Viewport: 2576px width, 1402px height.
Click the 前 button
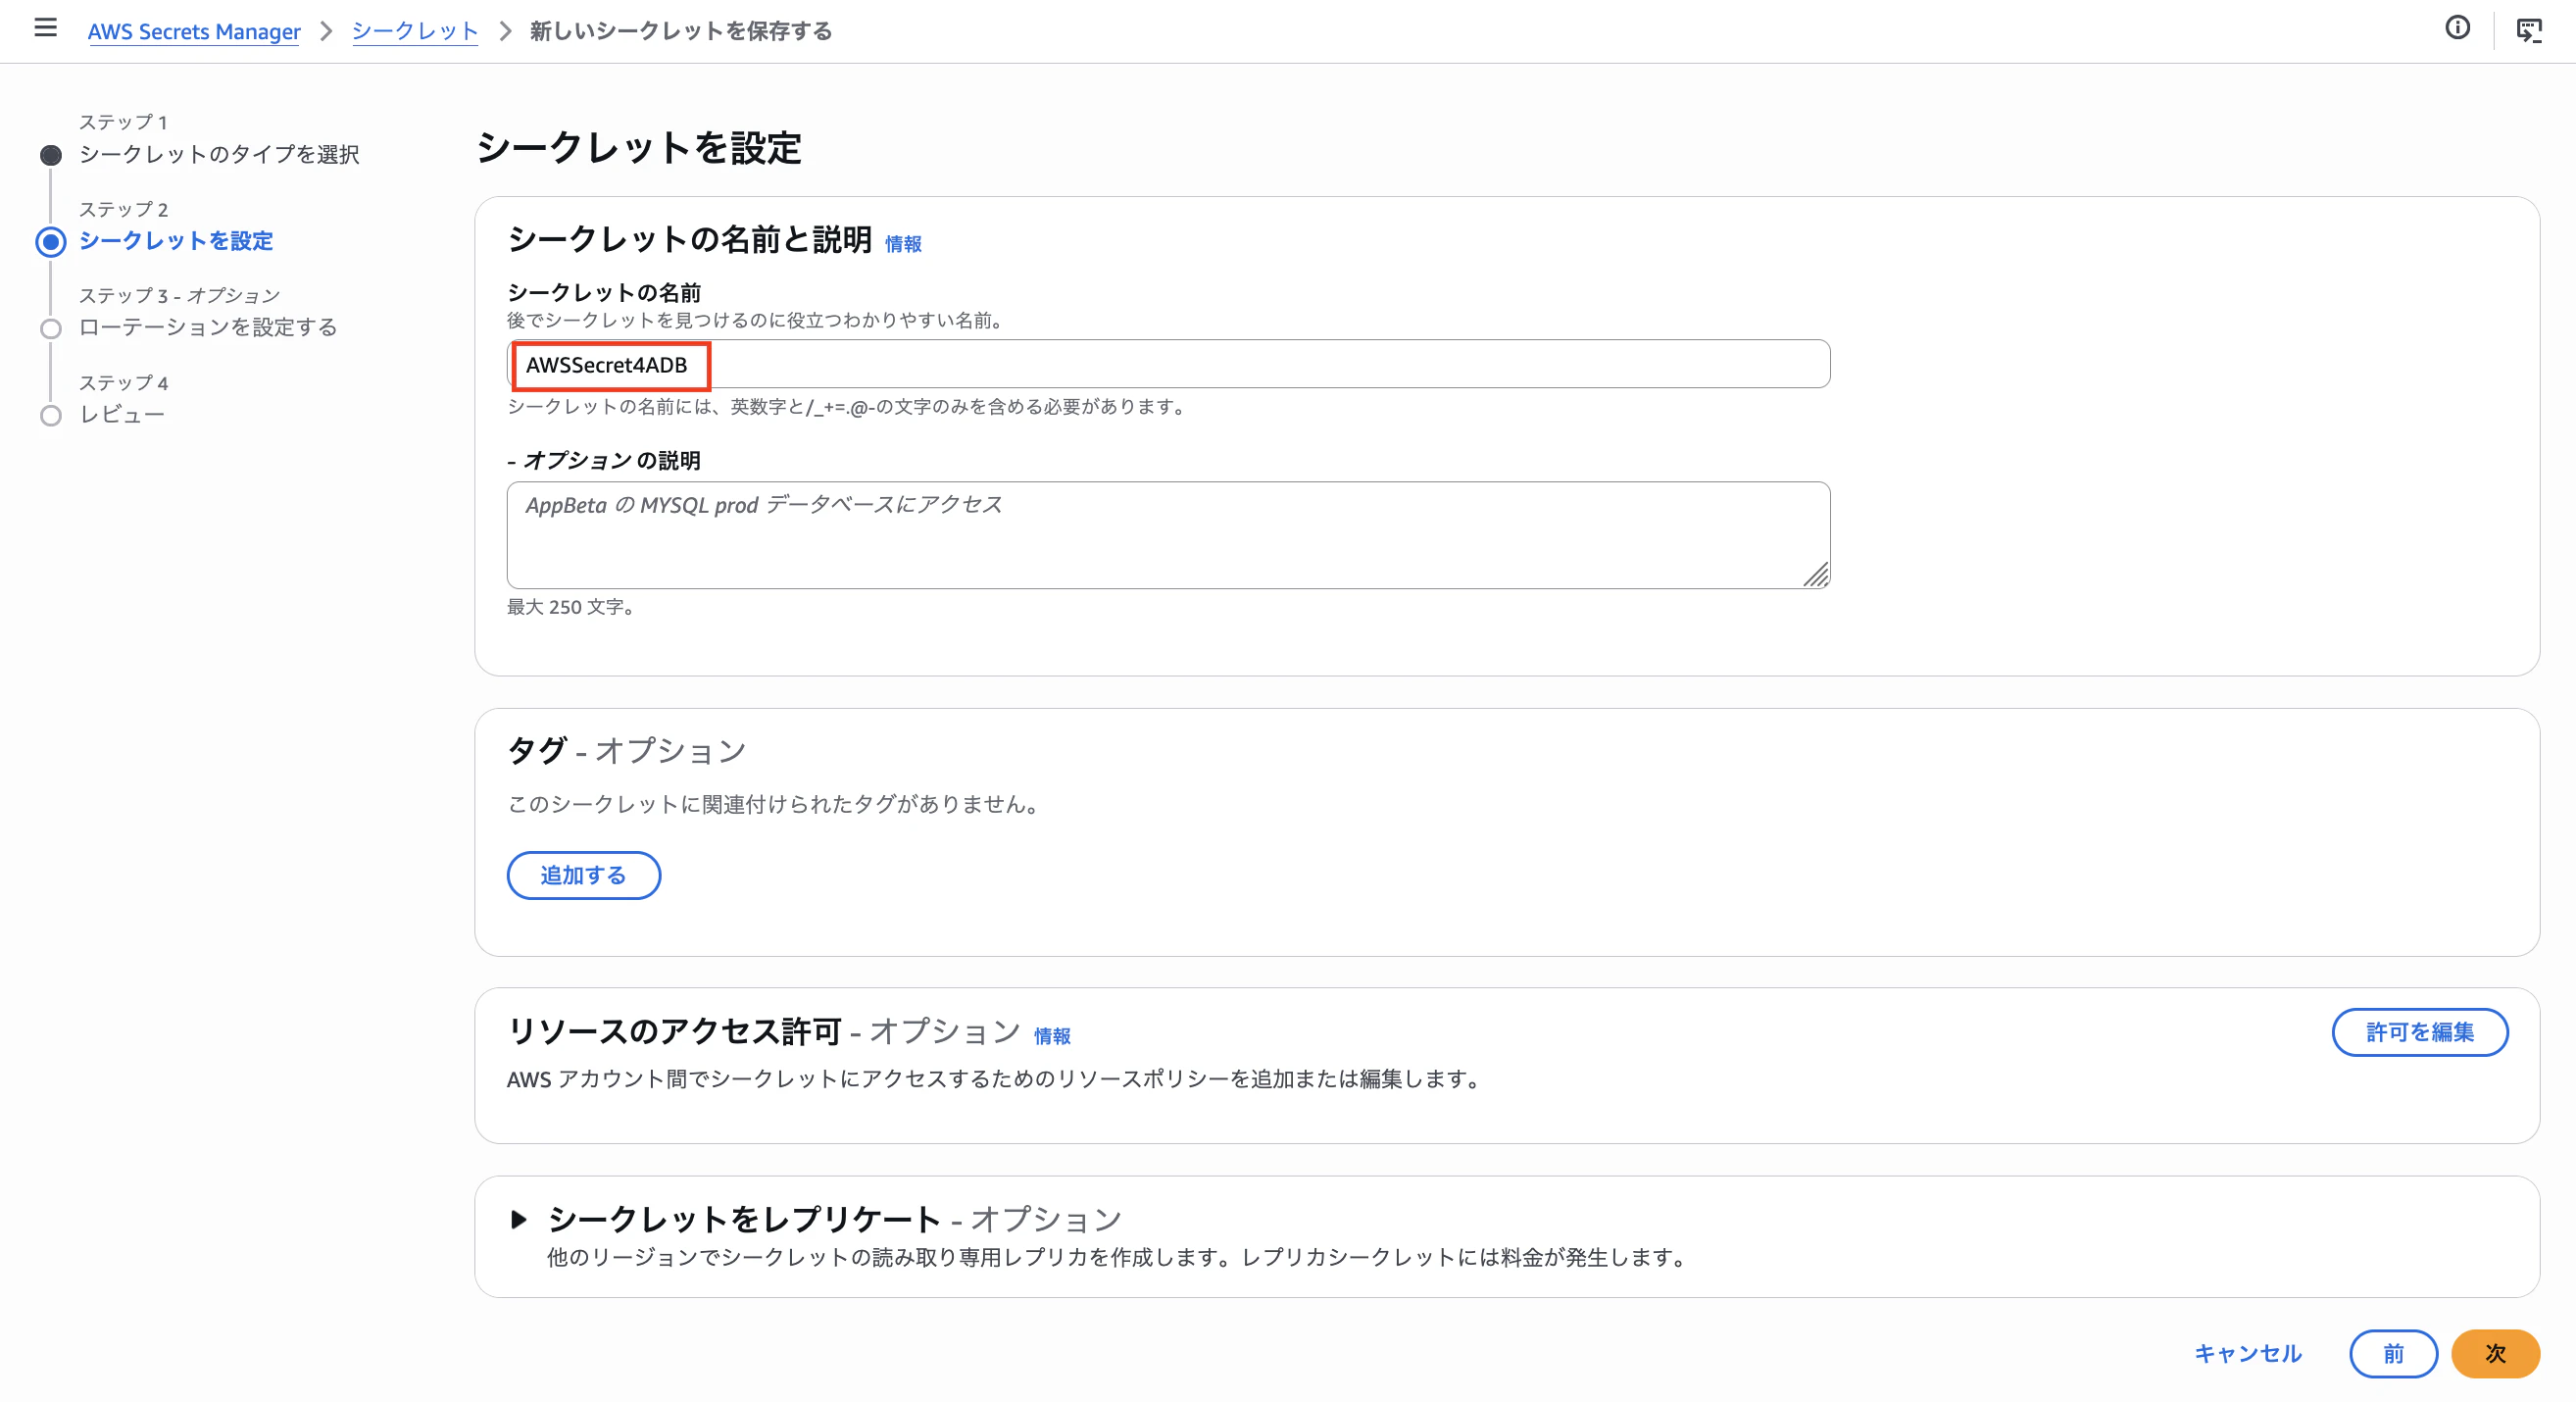pyautogui.click(x=2394, y=1354)
